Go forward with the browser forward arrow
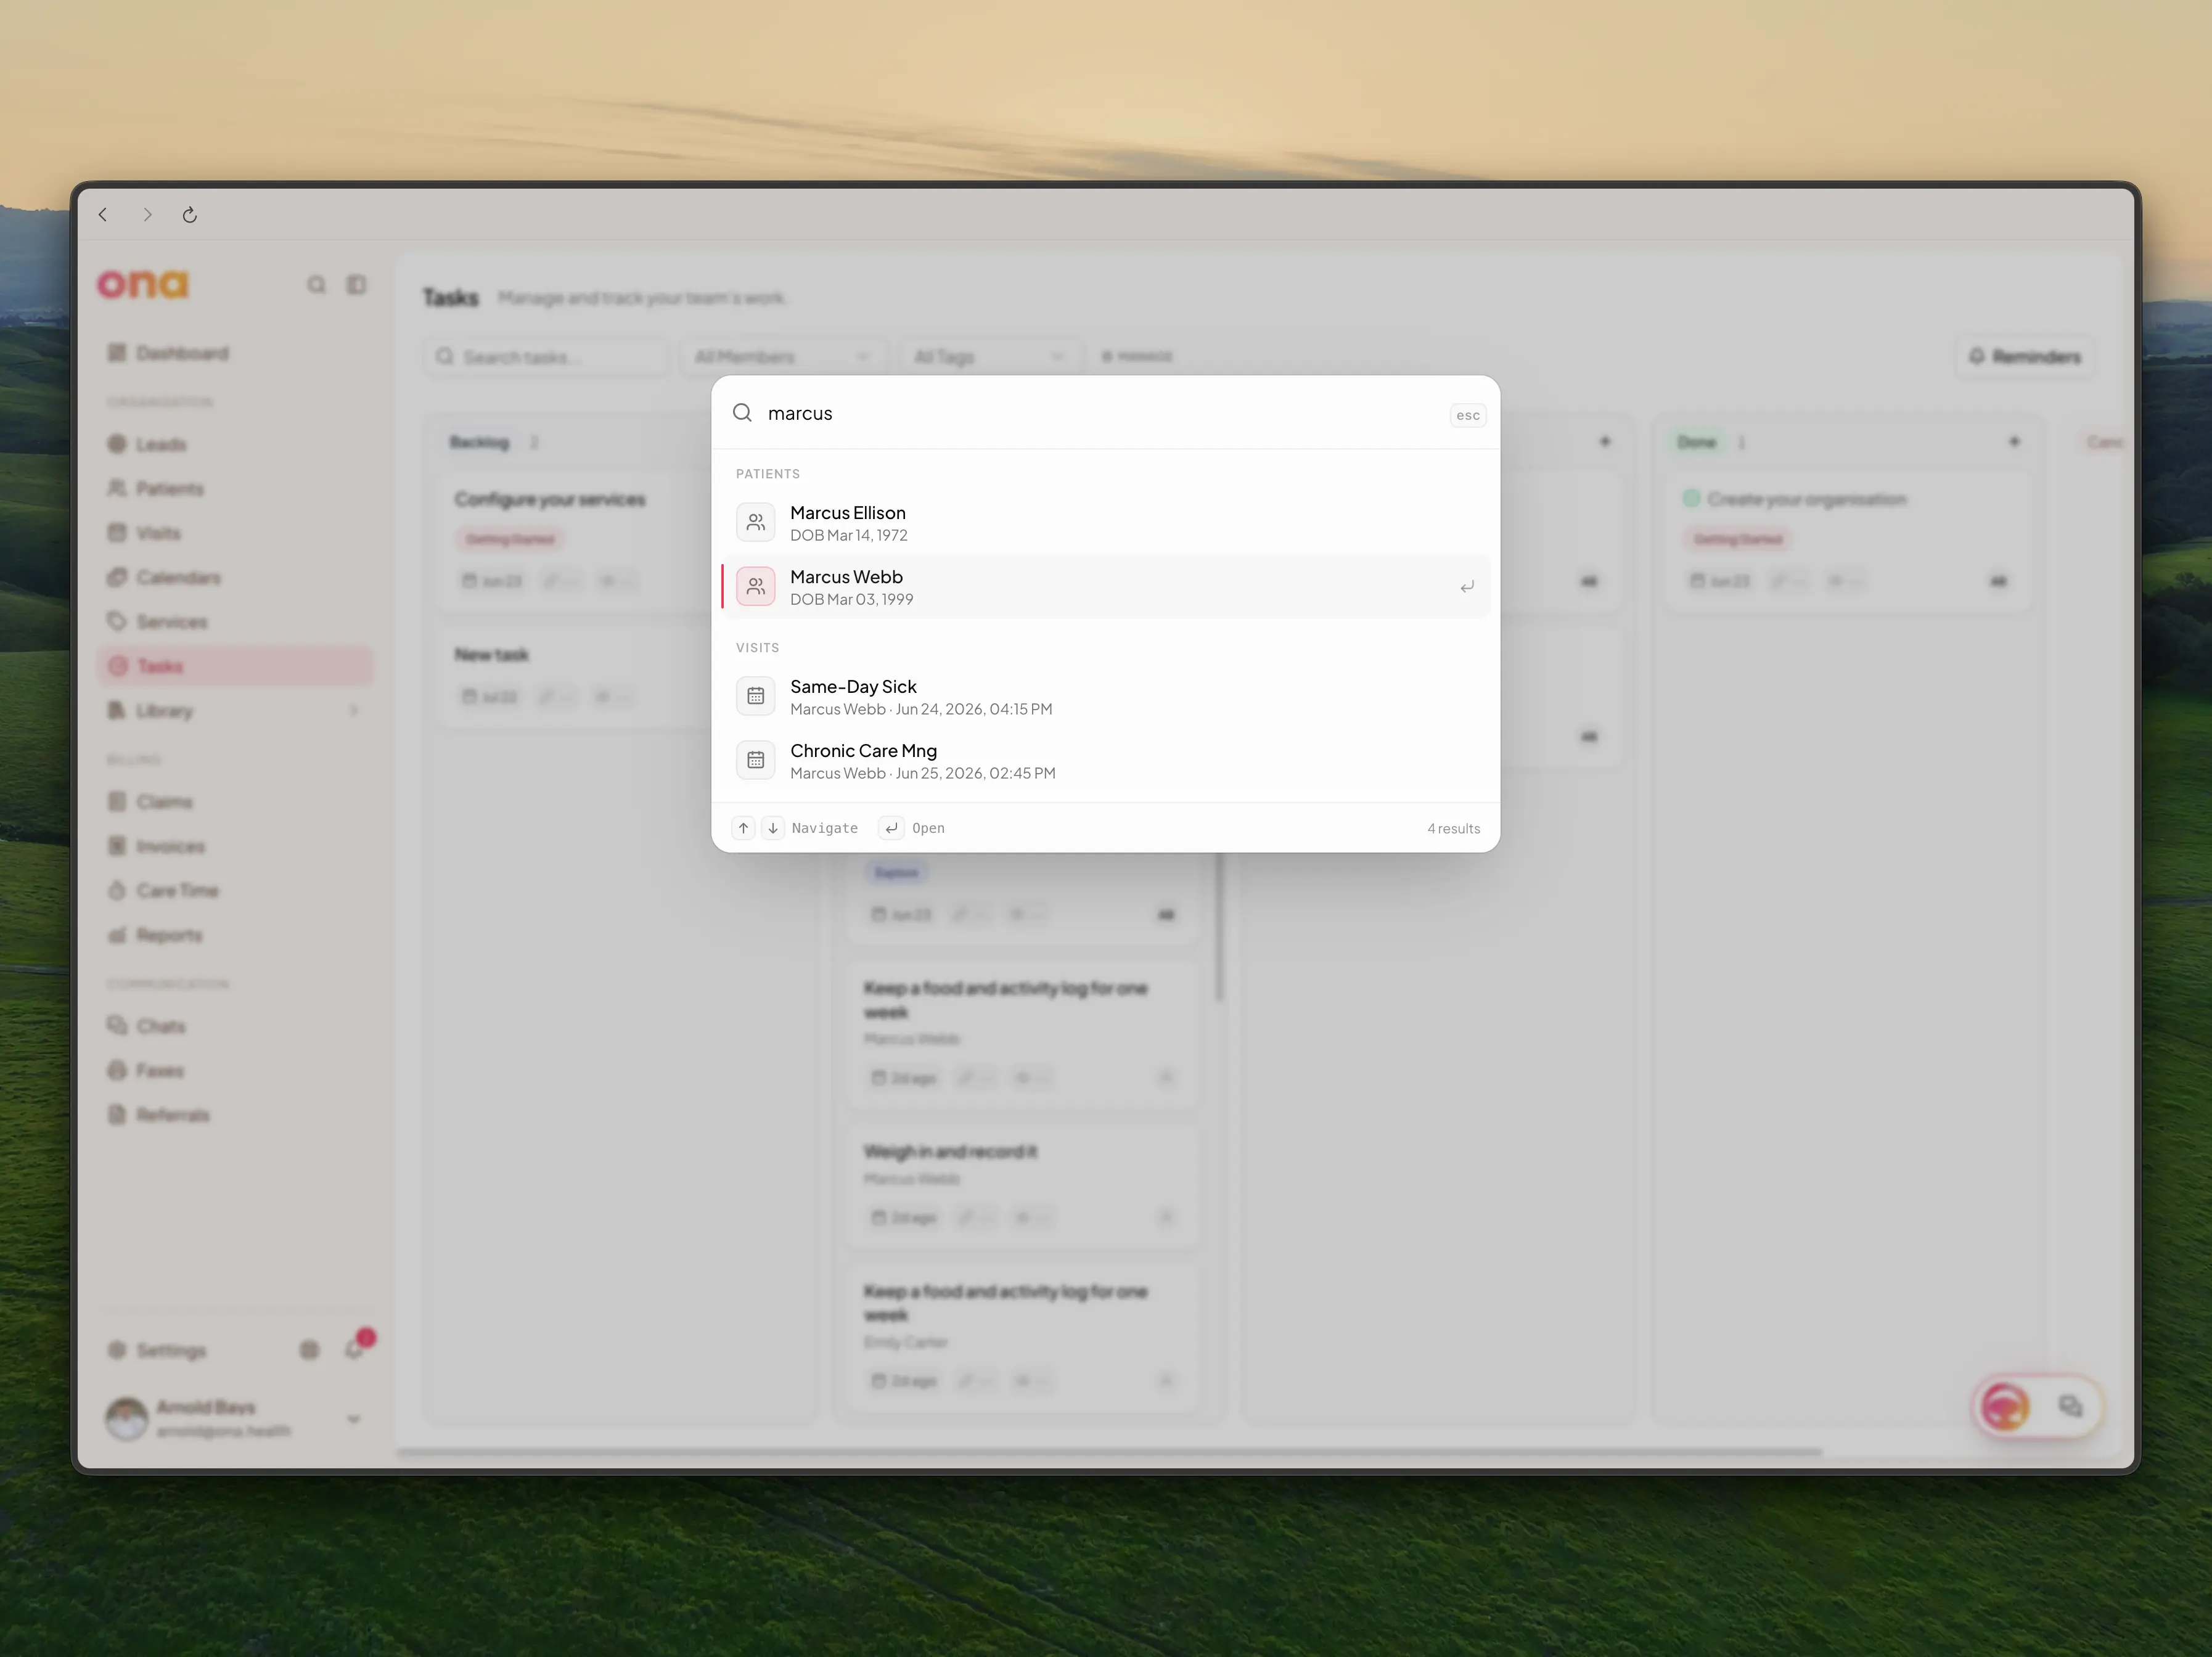 147,215
